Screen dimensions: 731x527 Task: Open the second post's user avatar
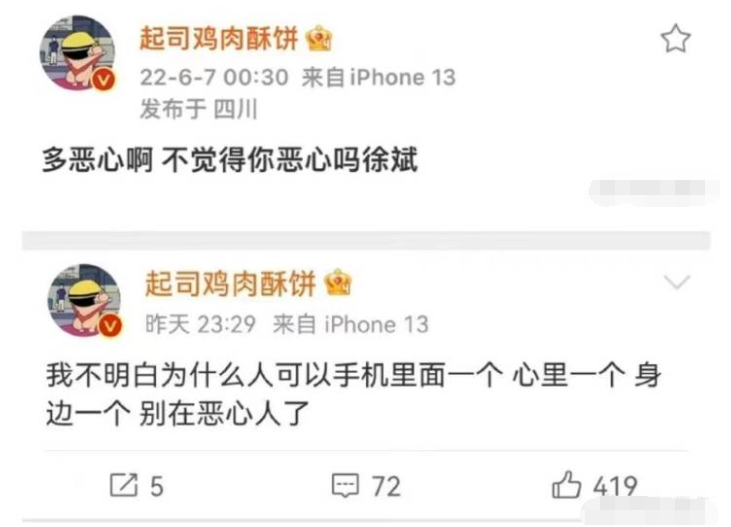click(x=85, y=300)
